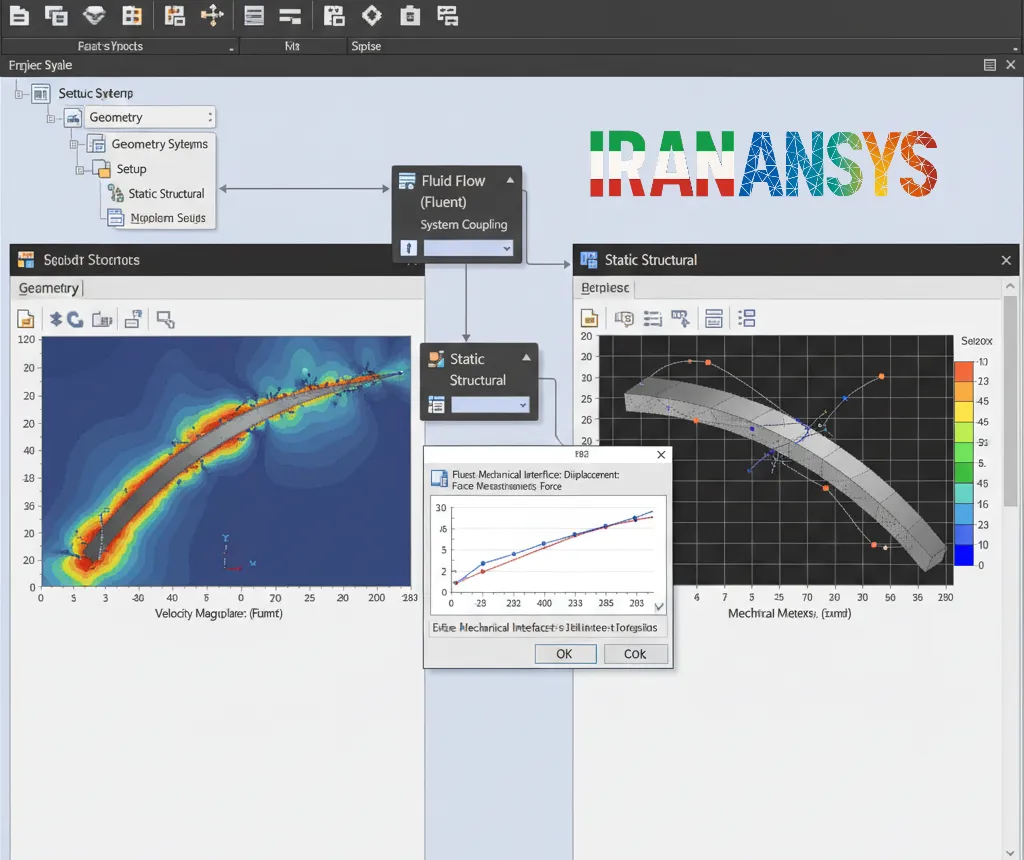
Task: Click the orange document icon in Static Structural toolbar
Action: [x=589, y=318]
